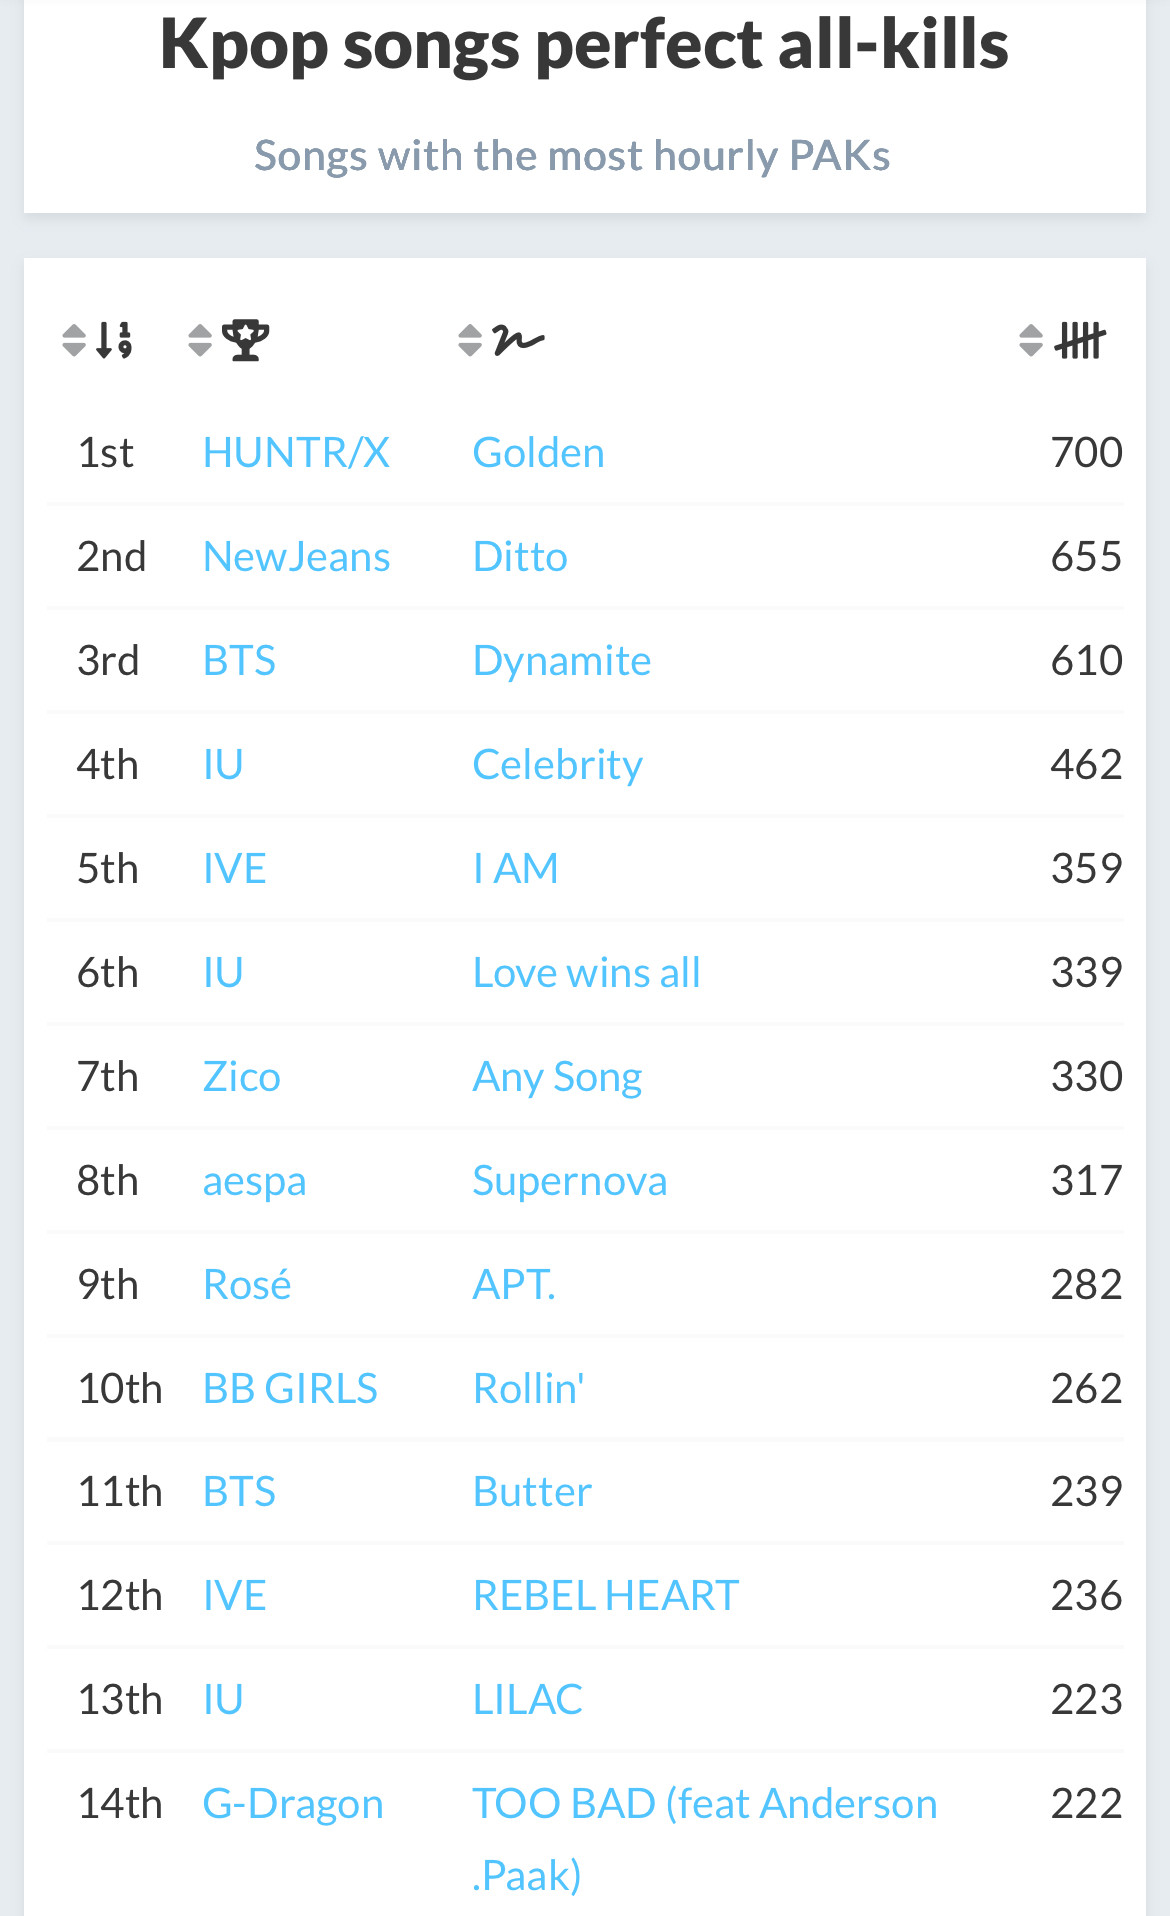Open the song Golden

538,453
